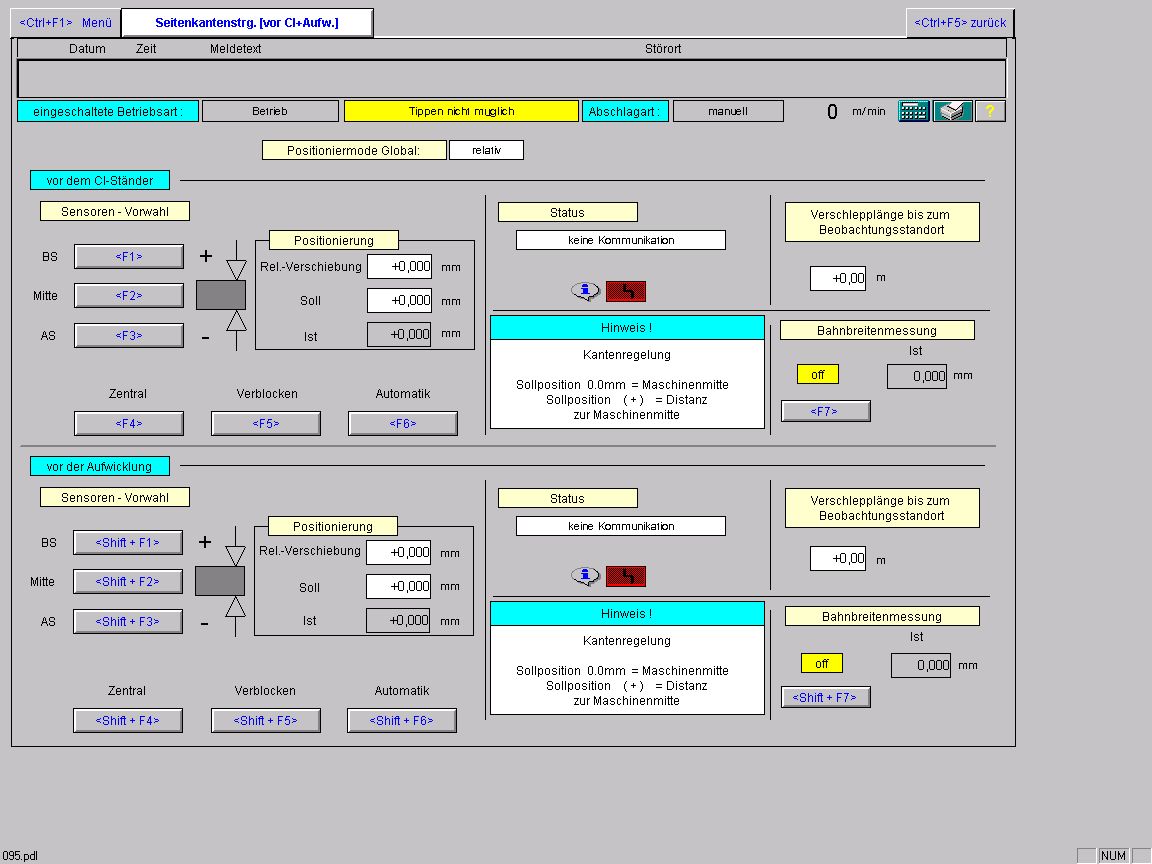Click manuell Abschlagart field
Viewport: 1152px width, 864px height.
(x=728, y=111)
